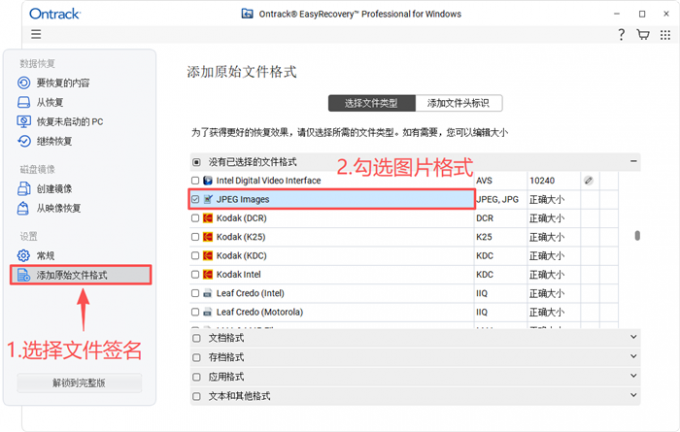Viewport: 680px width, 432px height.
Task: Click the JPEG Images file type icon
Action: 208,199
